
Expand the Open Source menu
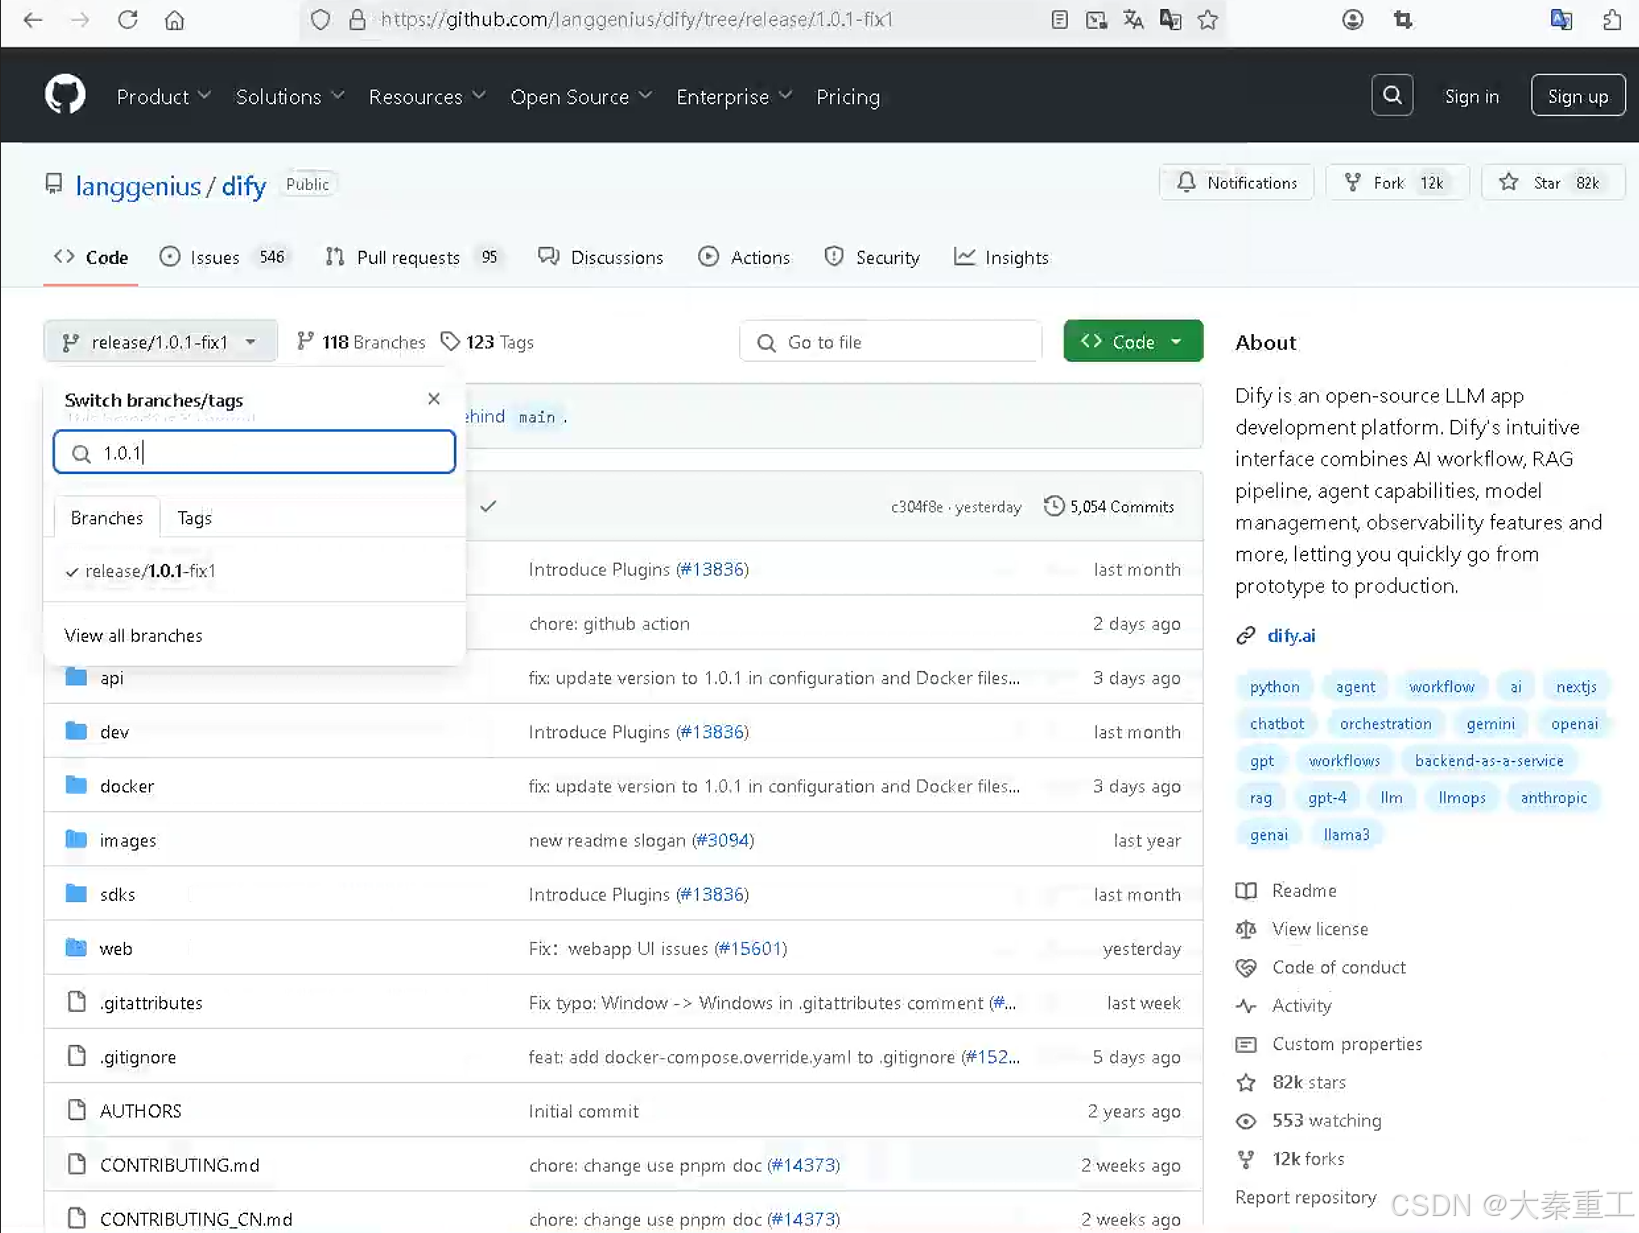click(581, 97)
